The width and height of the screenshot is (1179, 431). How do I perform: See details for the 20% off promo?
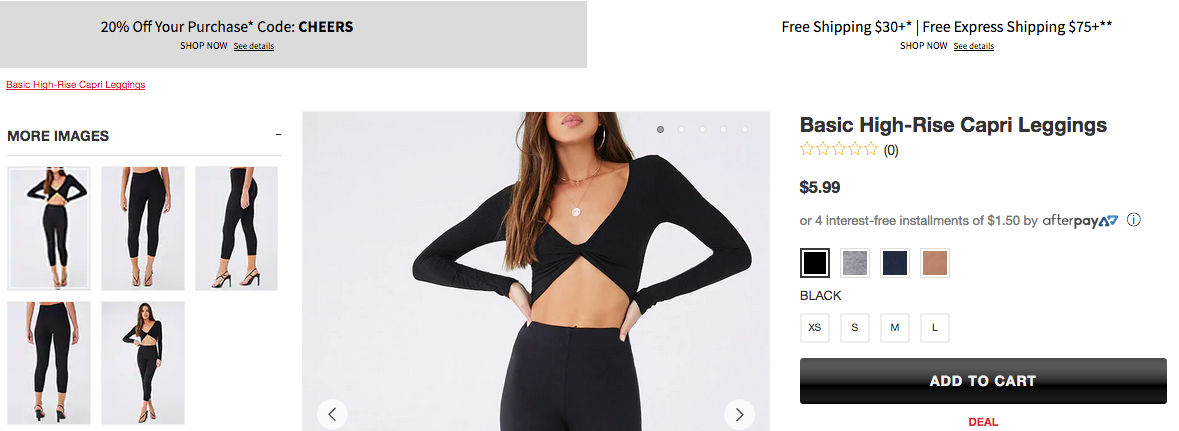point(253,46)
